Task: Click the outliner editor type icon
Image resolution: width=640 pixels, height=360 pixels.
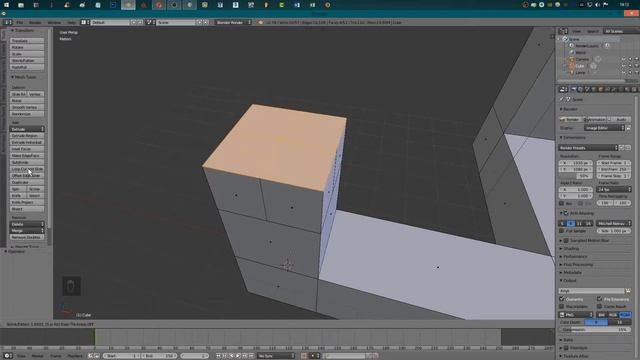Action: 562,31
